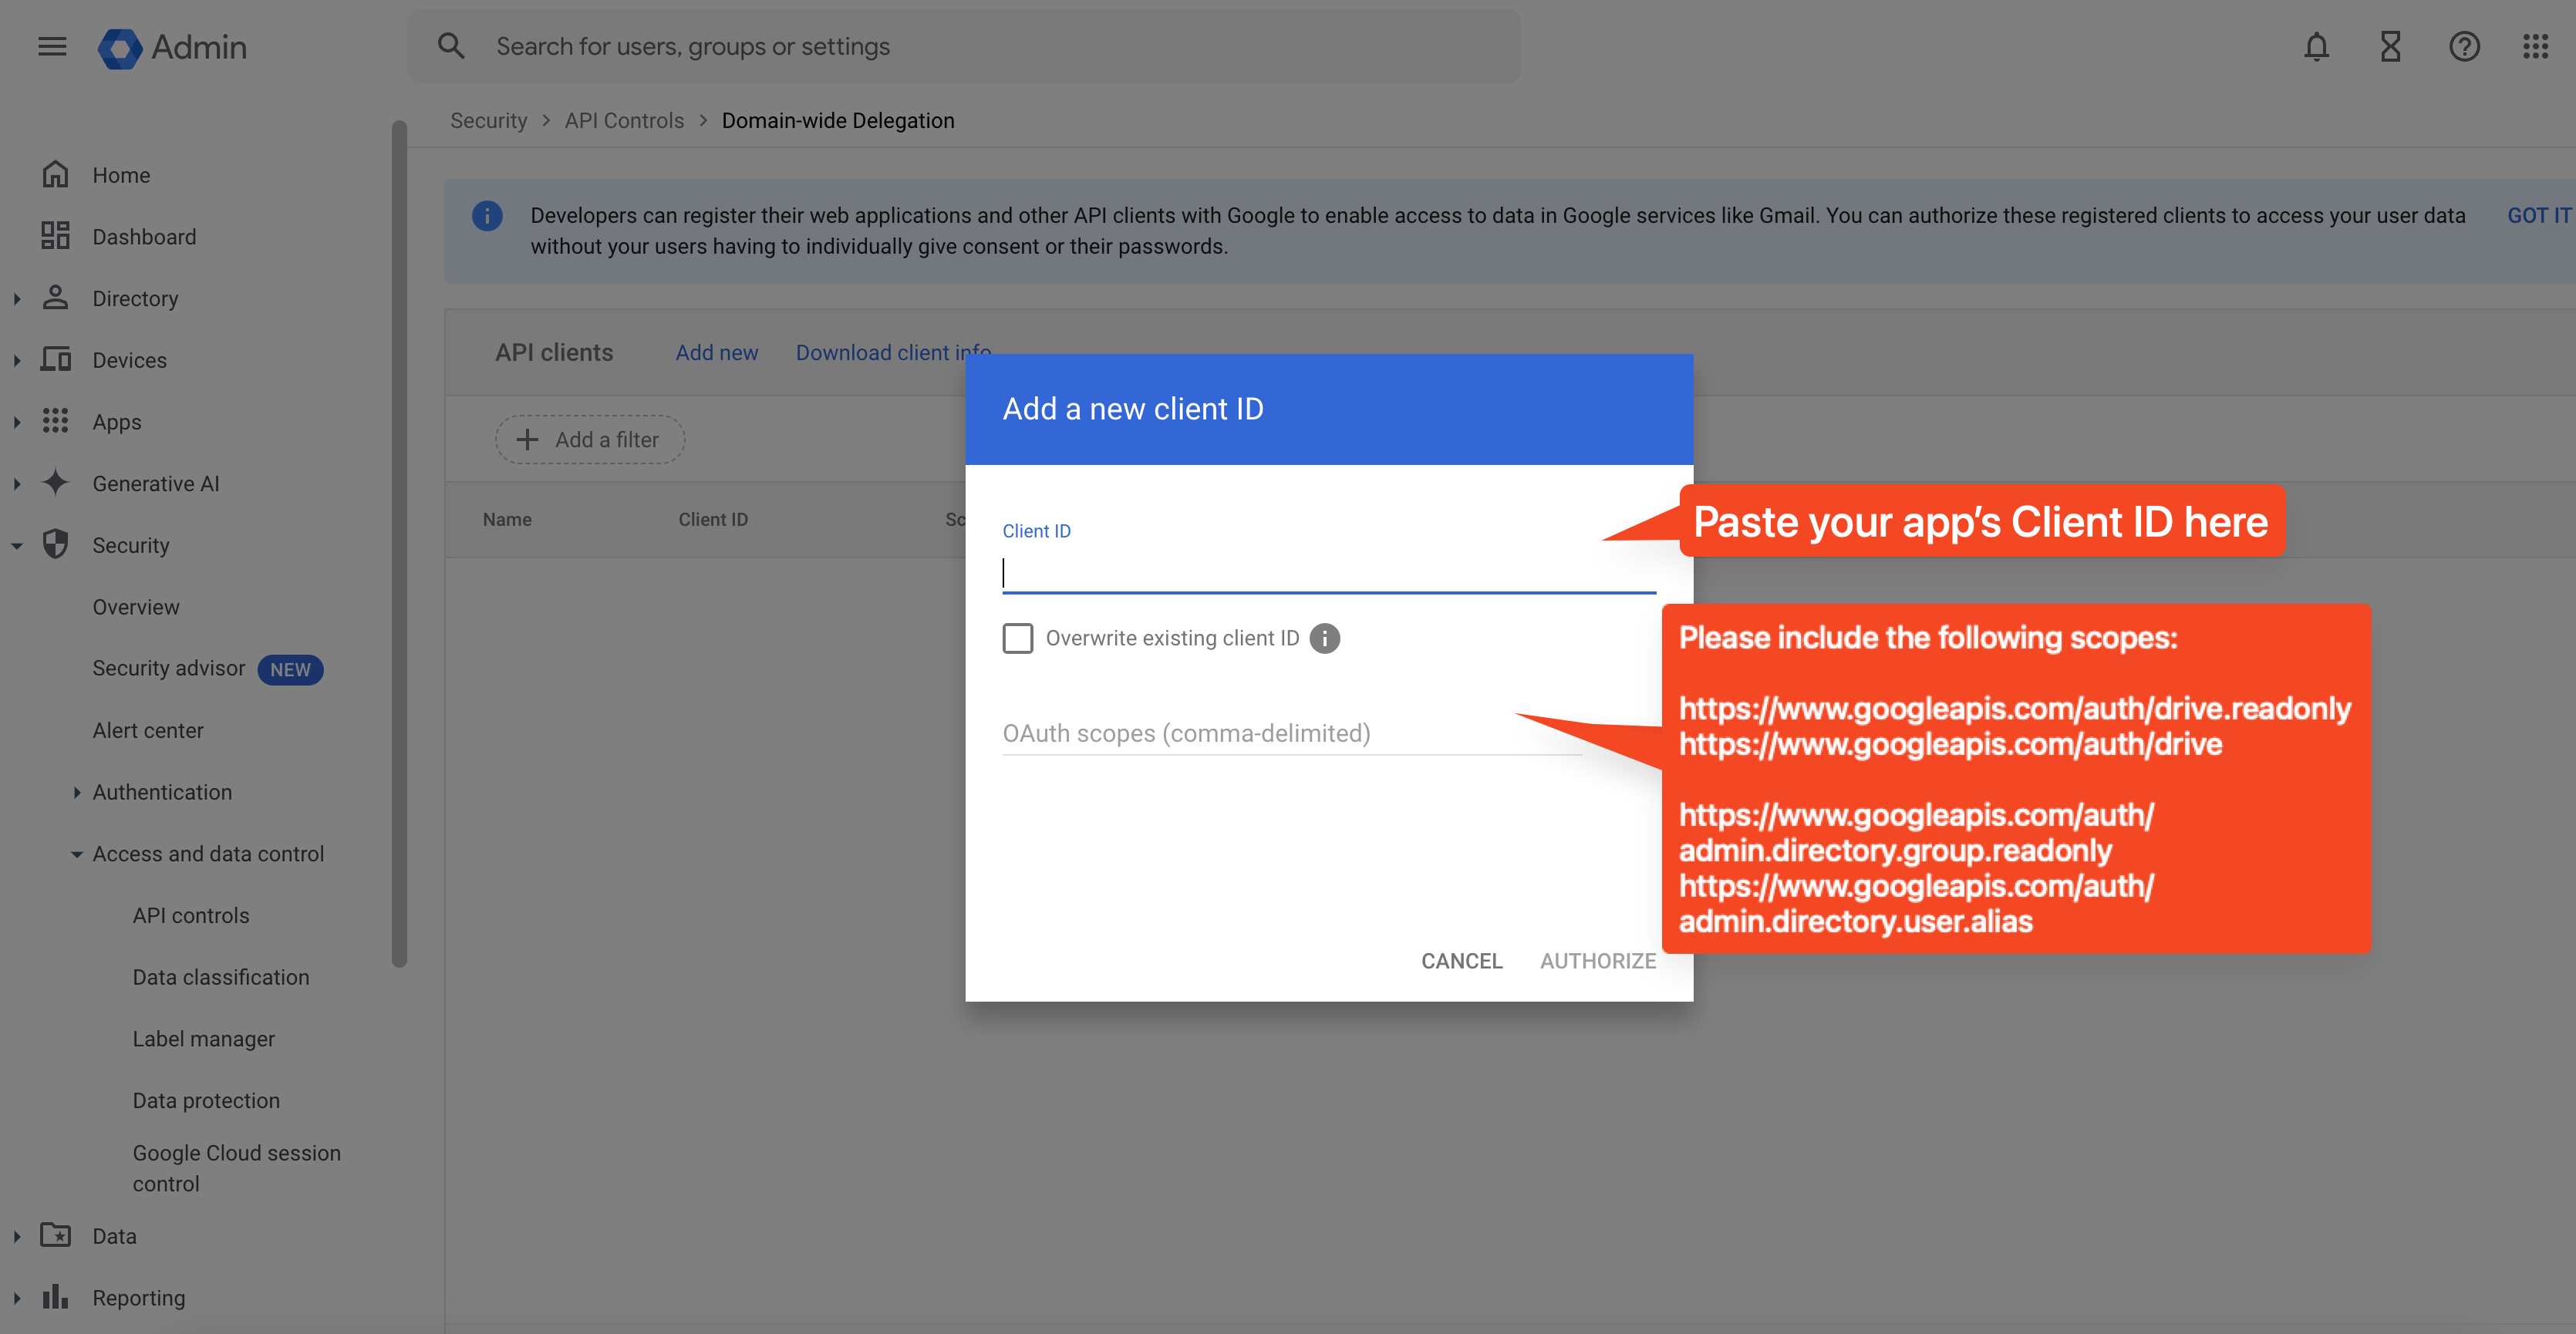
Task: Click the sidebar scrollbar
Action: pyautogui.click(x=400, y=544)
